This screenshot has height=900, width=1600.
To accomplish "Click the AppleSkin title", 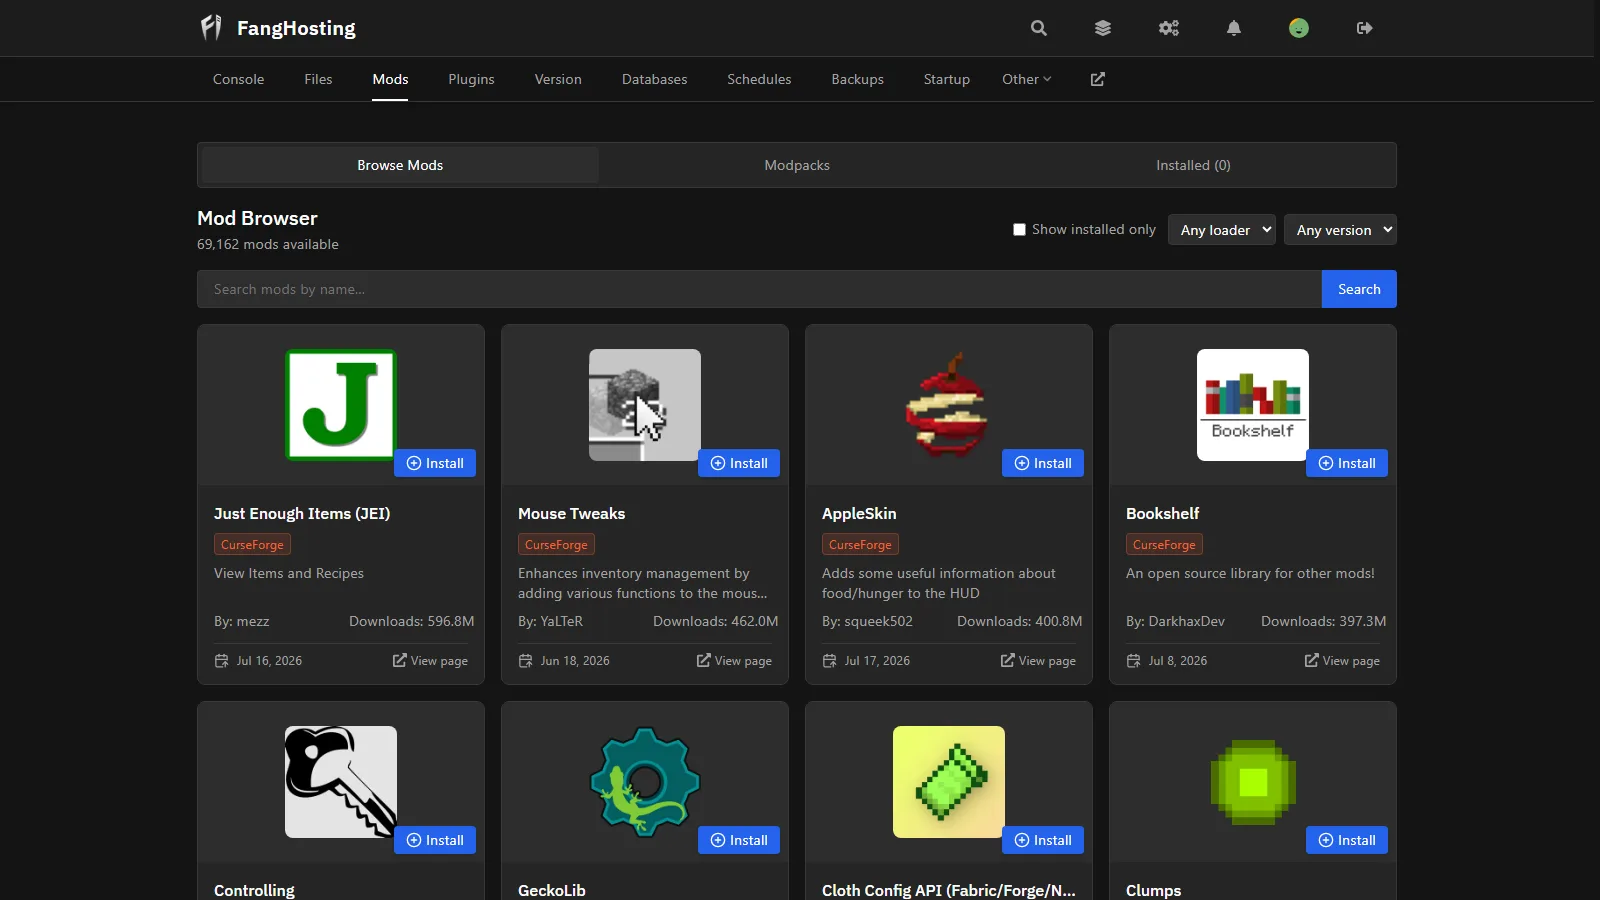I will pyautogui.click(x=859, y=513).
